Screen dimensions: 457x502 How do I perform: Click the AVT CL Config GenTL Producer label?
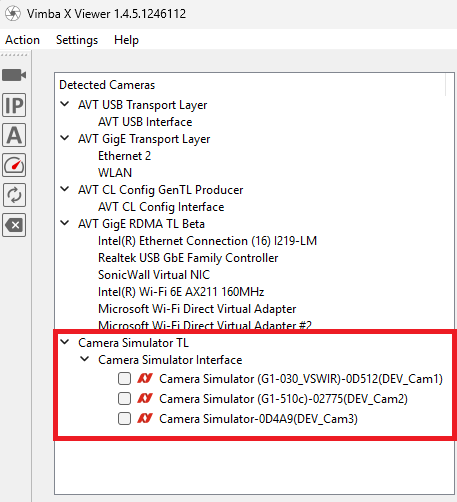[x=160, y=190]
